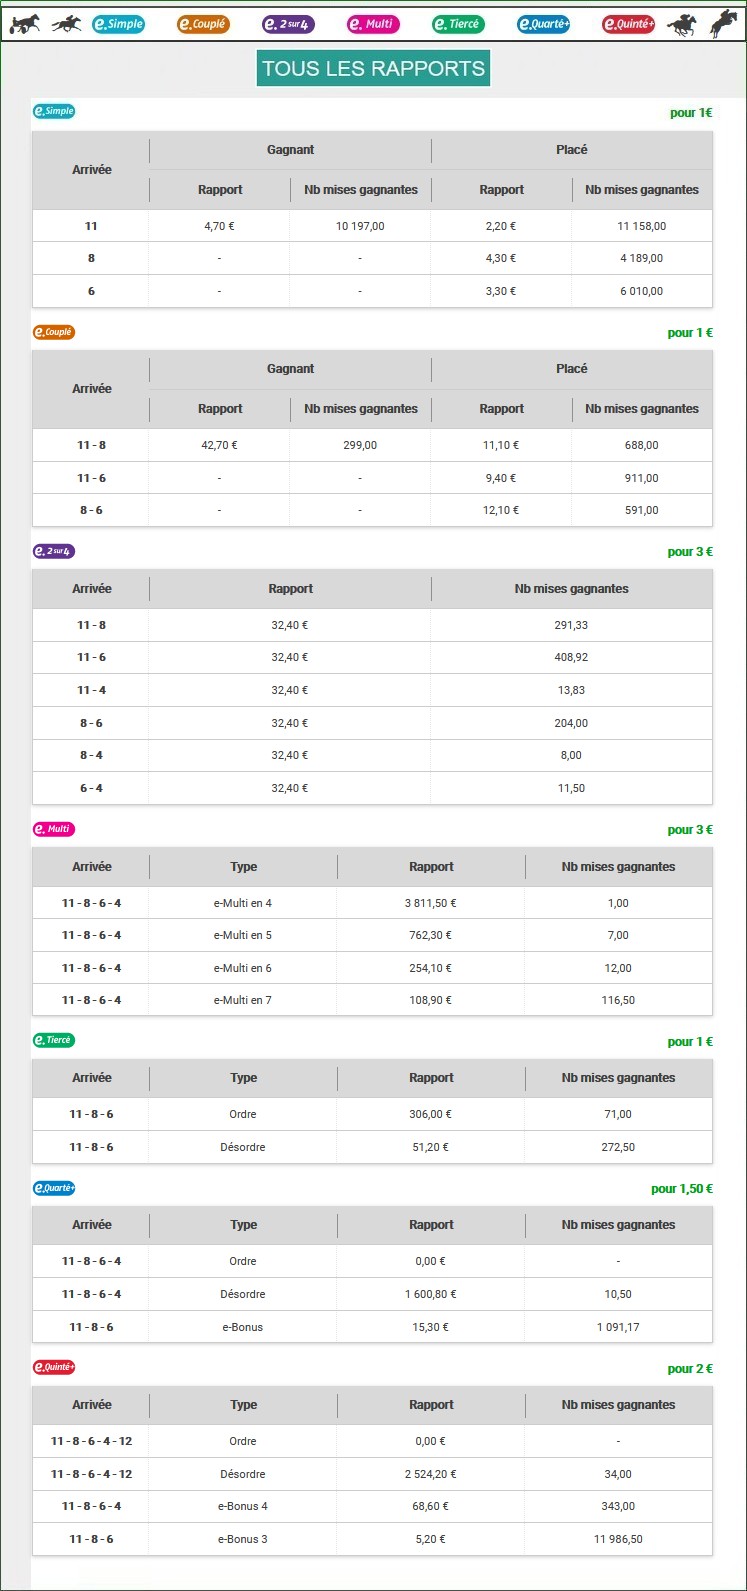Click the 2 524,20 € Désordre rapport cell

tap(431, 1474)
